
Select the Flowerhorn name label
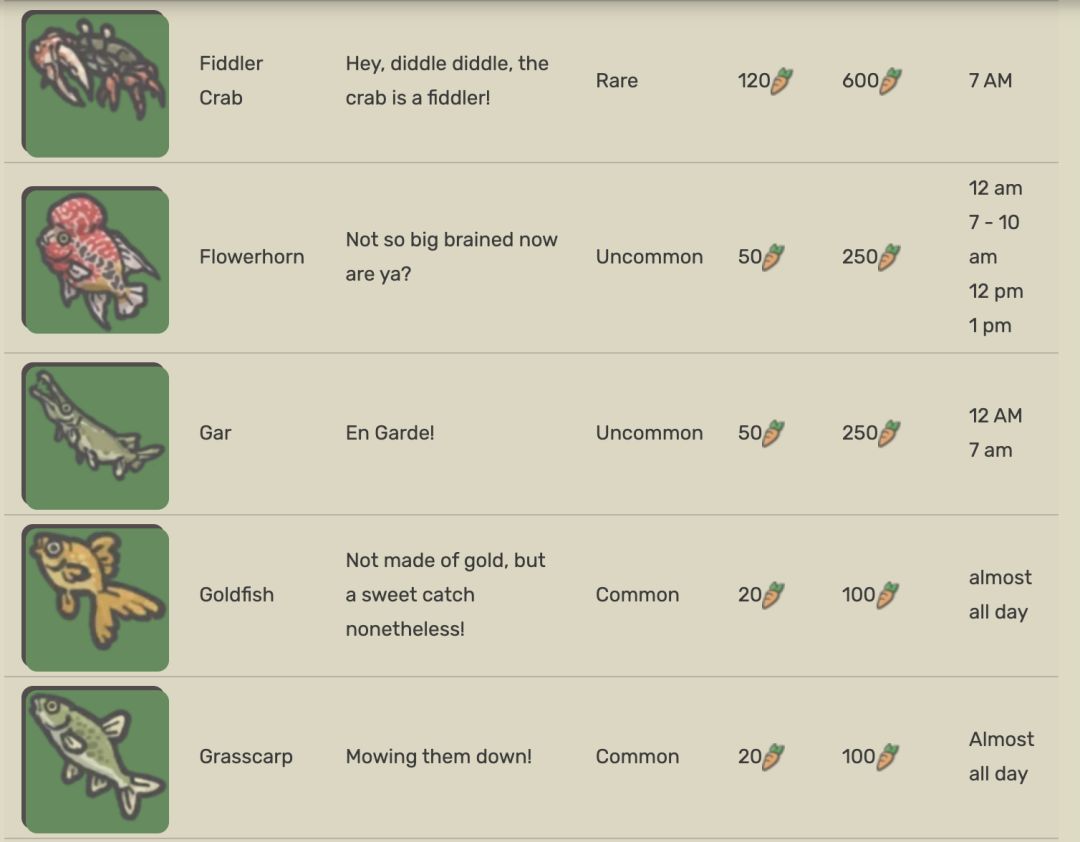pos(251,257)
